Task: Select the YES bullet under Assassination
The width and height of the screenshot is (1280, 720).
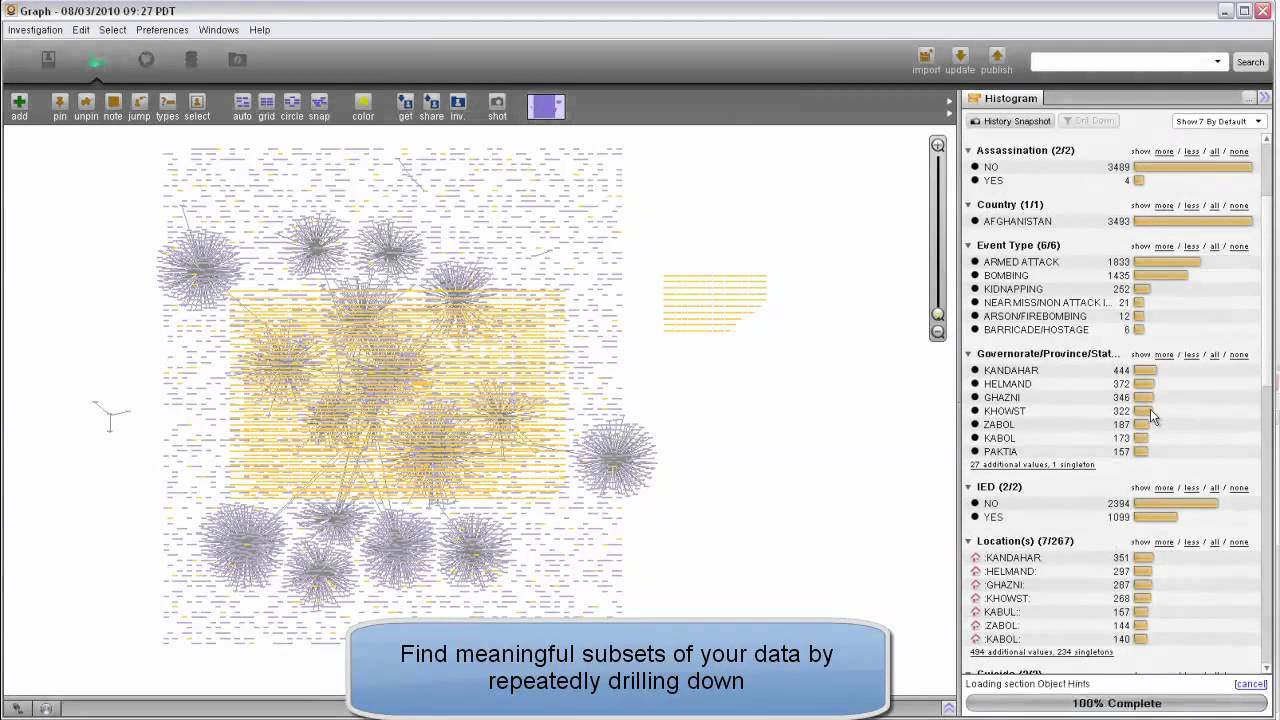Action: tap(975, 181)
